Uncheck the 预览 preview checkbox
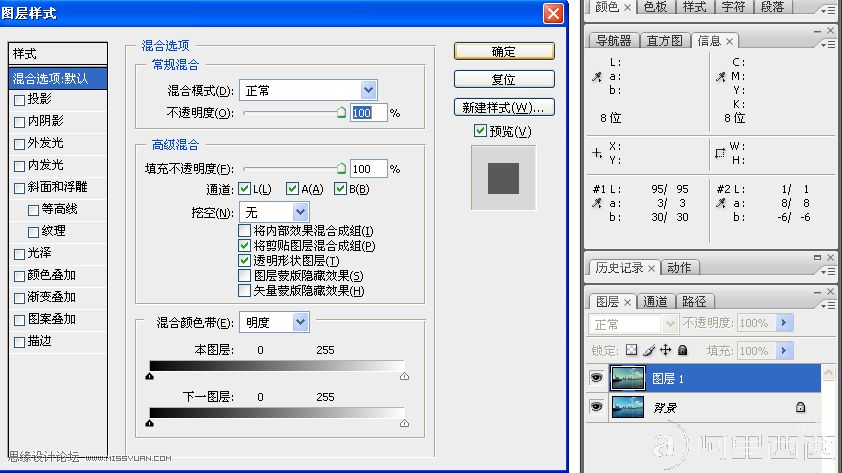Viewport: 842px width, 473px height. point(481,131)
